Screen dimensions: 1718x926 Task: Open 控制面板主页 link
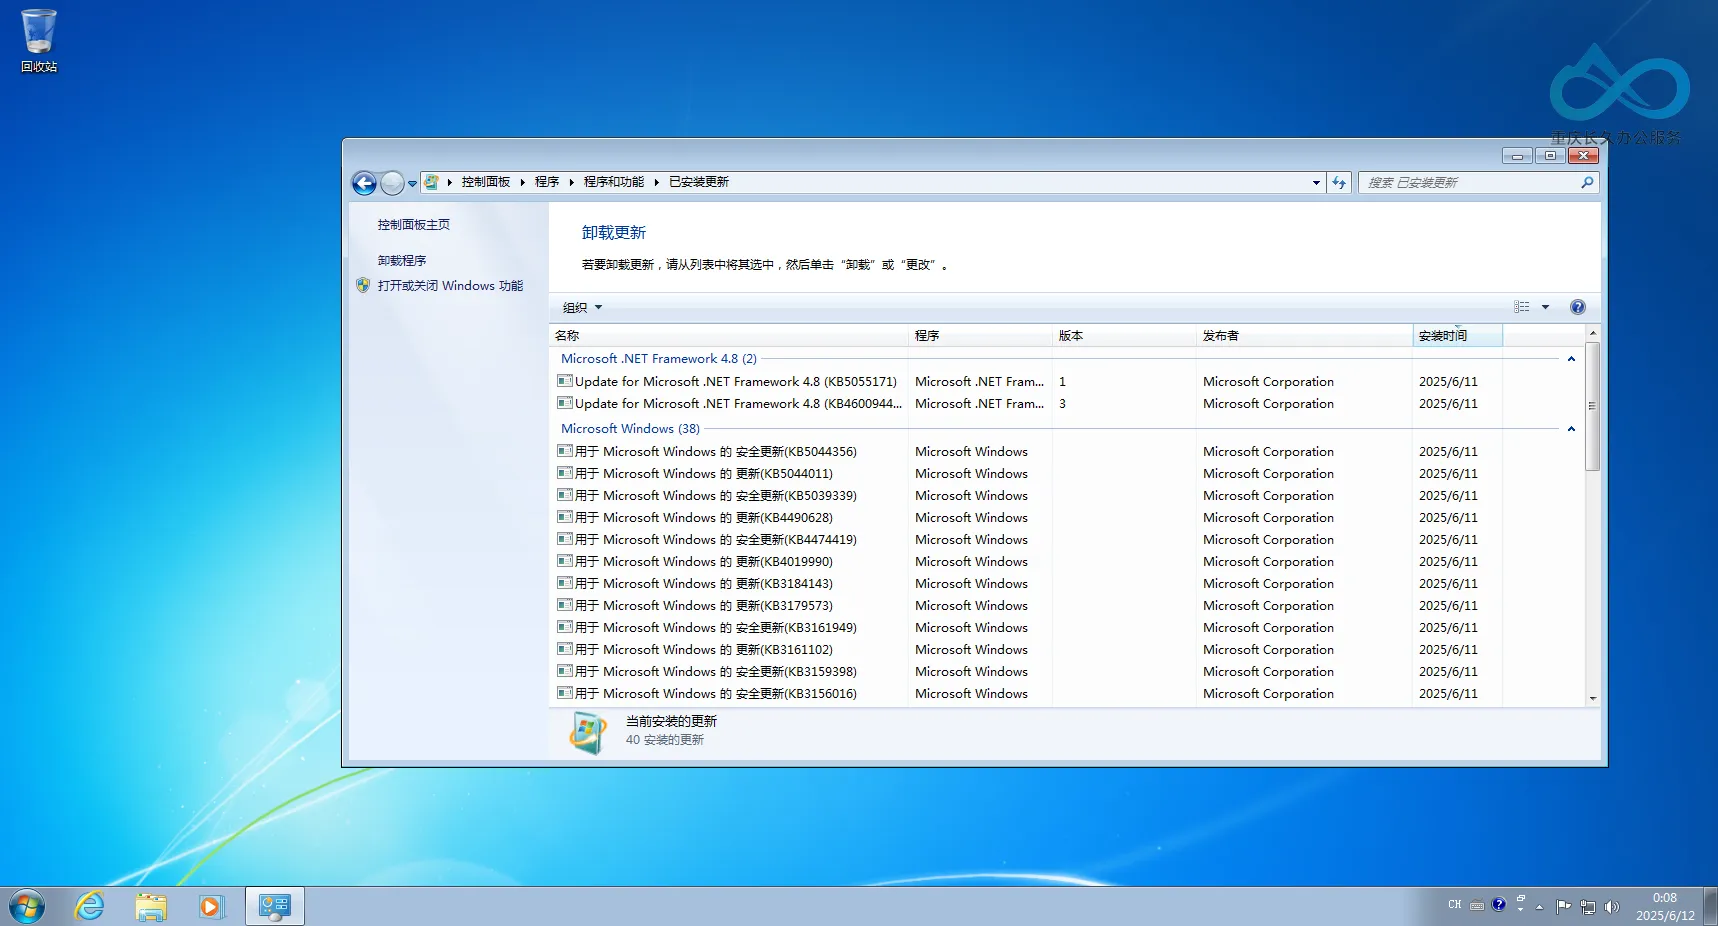[414, 225]
